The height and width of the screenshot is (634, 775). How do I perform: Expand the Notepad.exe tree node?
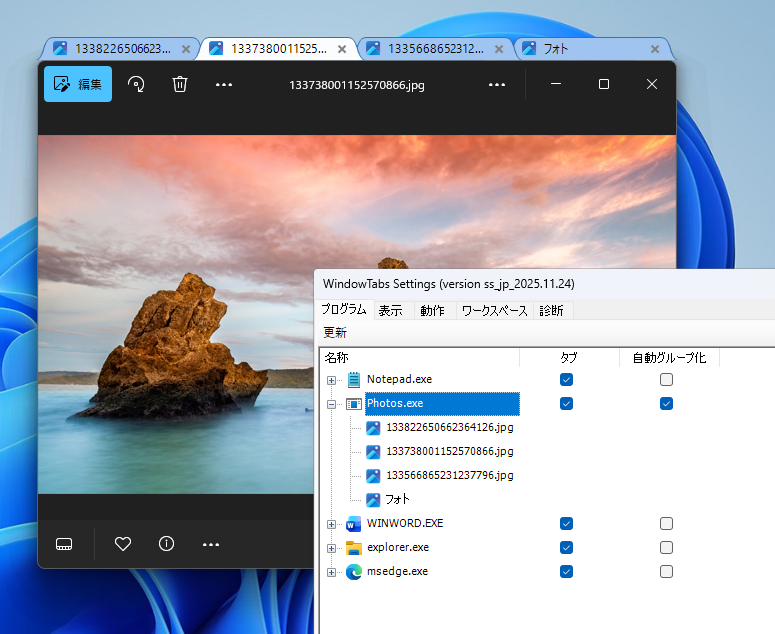coord(332,380)
